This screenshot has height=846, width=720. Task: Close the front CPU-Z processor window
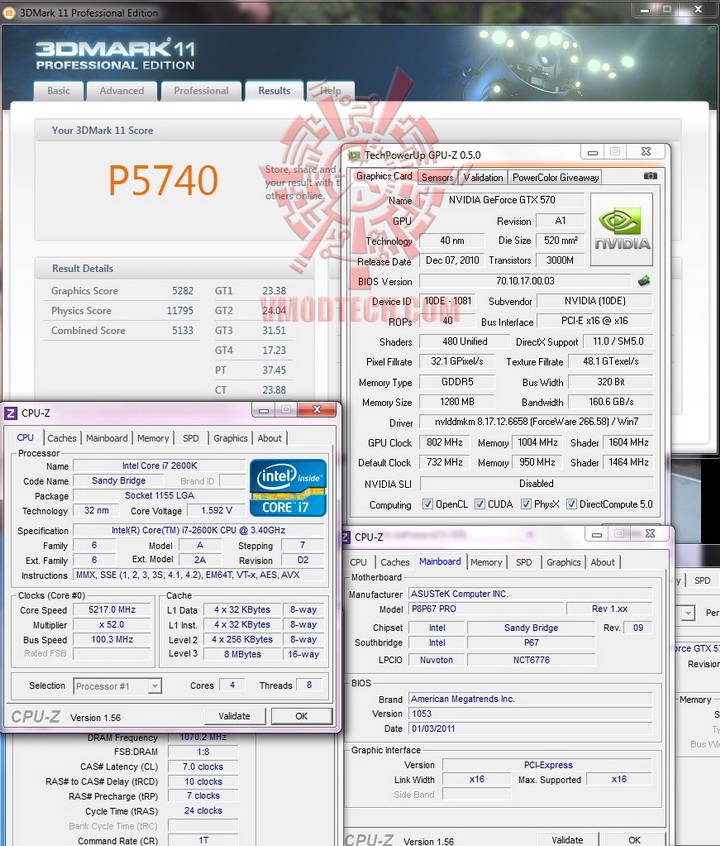317,410
